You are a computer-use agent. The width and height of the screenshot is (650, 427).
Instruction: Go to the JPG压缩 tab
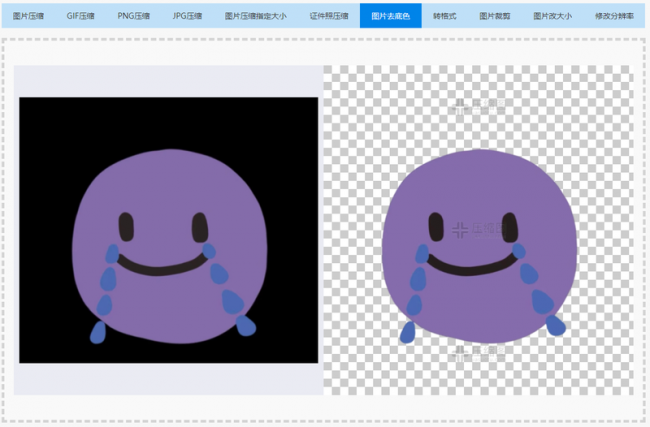click(x=187, y=16)
